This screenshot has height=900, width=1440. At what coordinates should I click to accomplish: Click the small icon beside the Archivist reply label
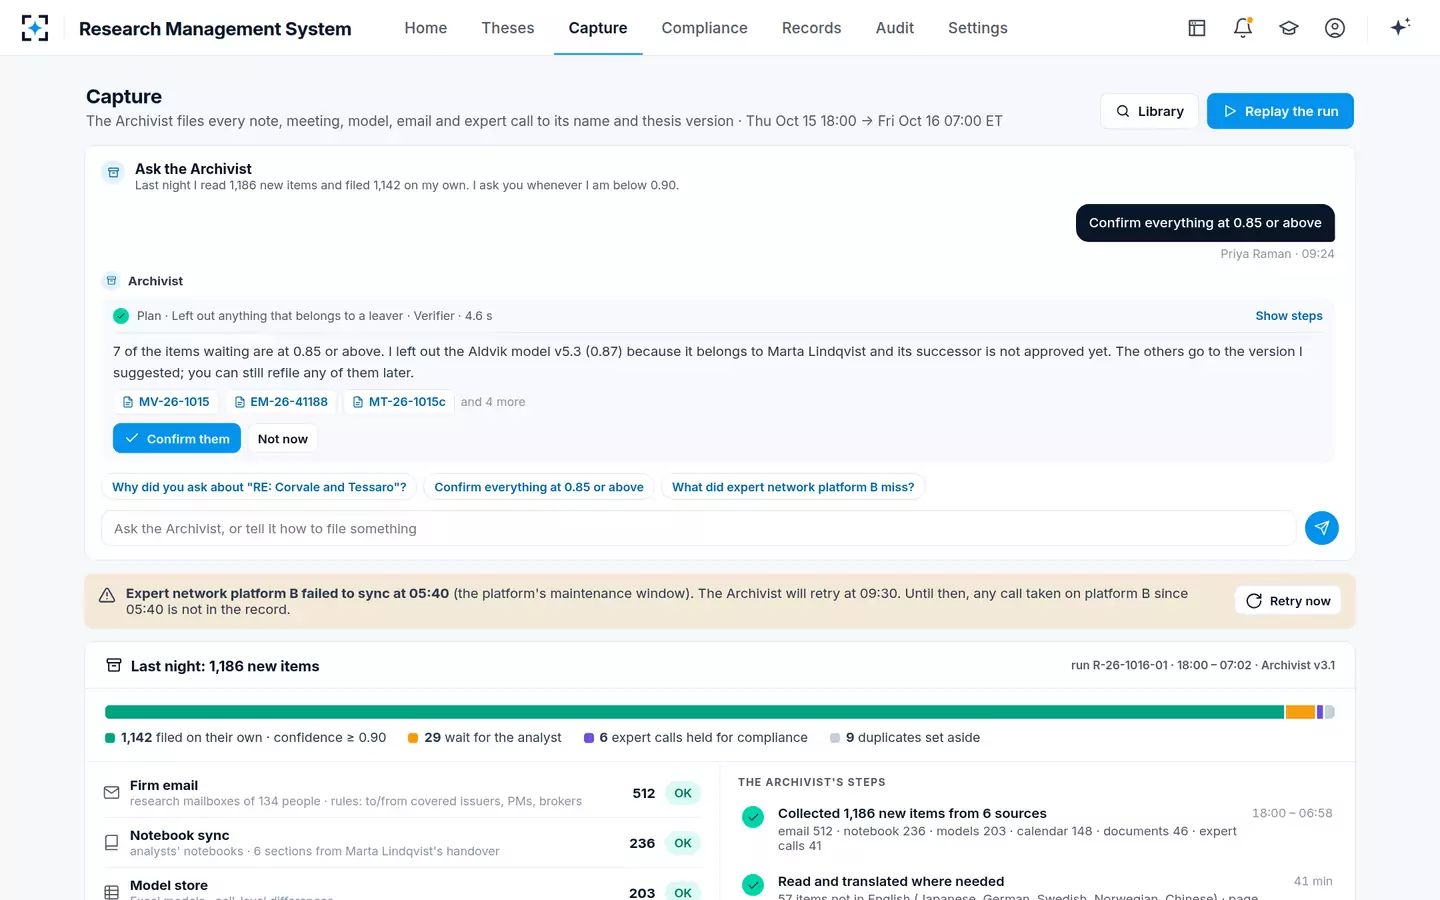pos(112,281)
